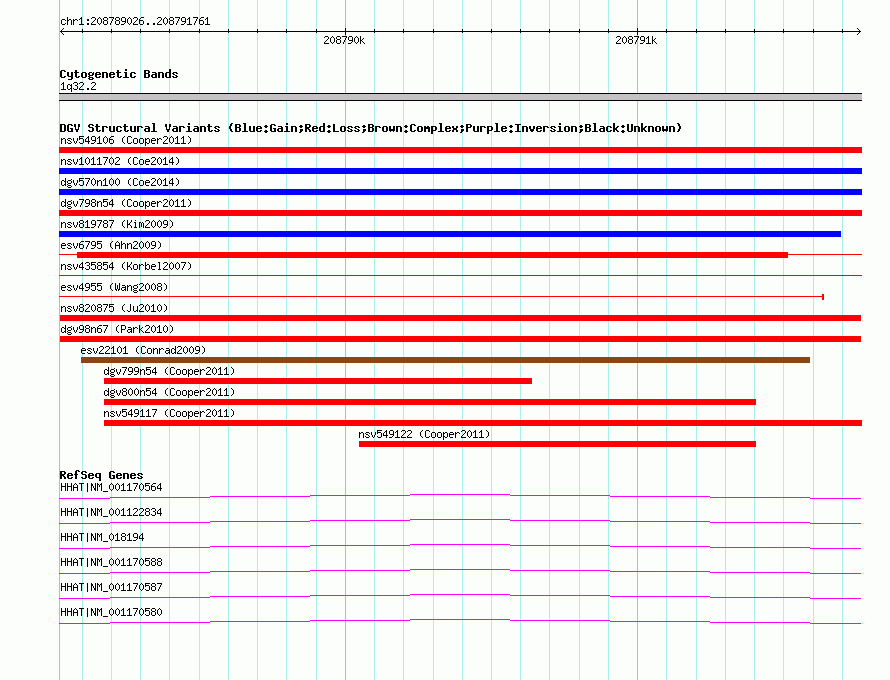Image resolution: width=890 pixels, height=680 pixels.
Task: Open dgv799n54 (Cooper2011) label
Action: point(169,371)
